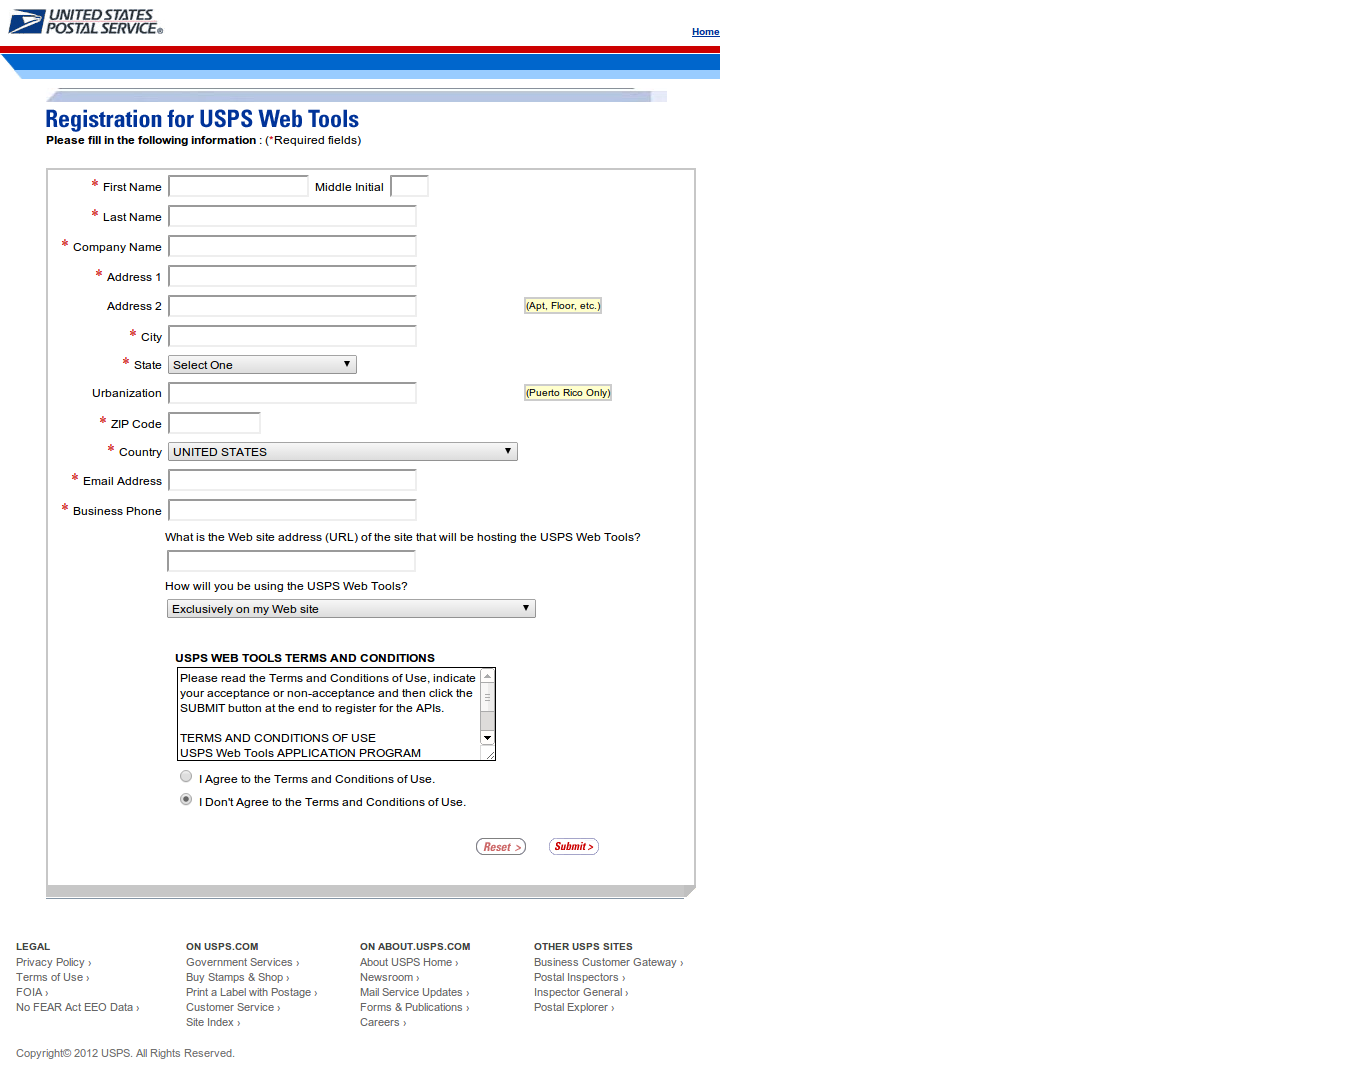Open the Buy Stamps & Shop link
1345x1090 pixels.
click(237, 978)
